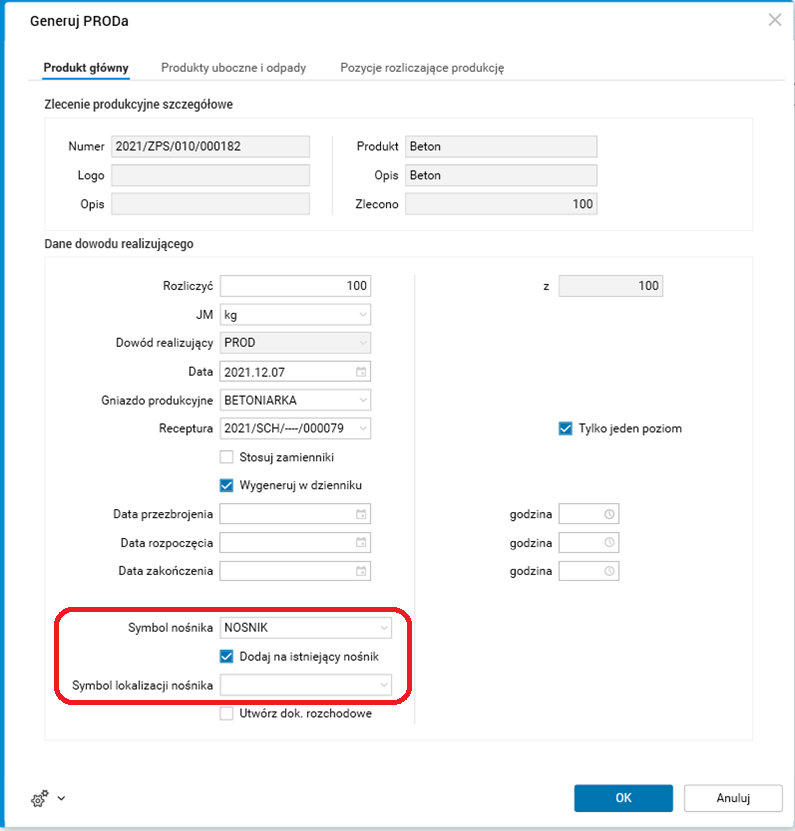Toggle Dodaj na istniejący nośnik checkbox
Viewport: 795px width, 831px height.
click(227, 656)
